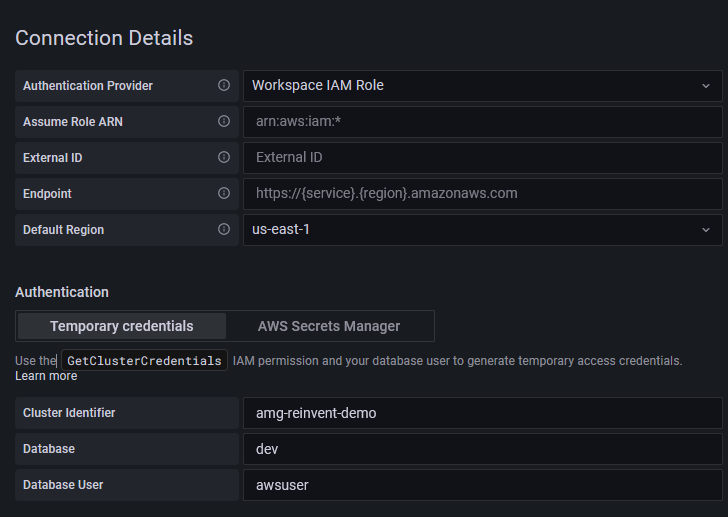Switch to AWS Secrets Manager authentication
This screenshot has width=728, height=517.
point(329,326)
